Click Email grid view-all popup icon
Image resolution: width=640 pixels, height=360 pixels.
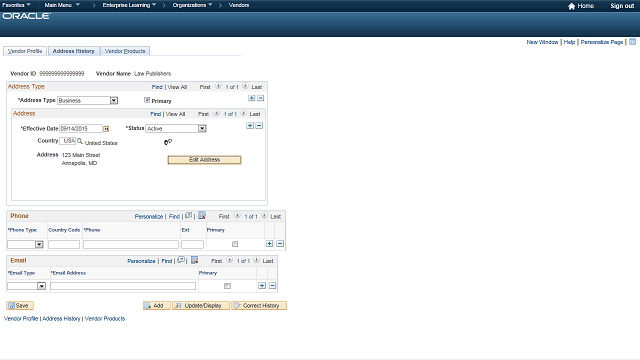pyautogui.click(x=181, y=260)
